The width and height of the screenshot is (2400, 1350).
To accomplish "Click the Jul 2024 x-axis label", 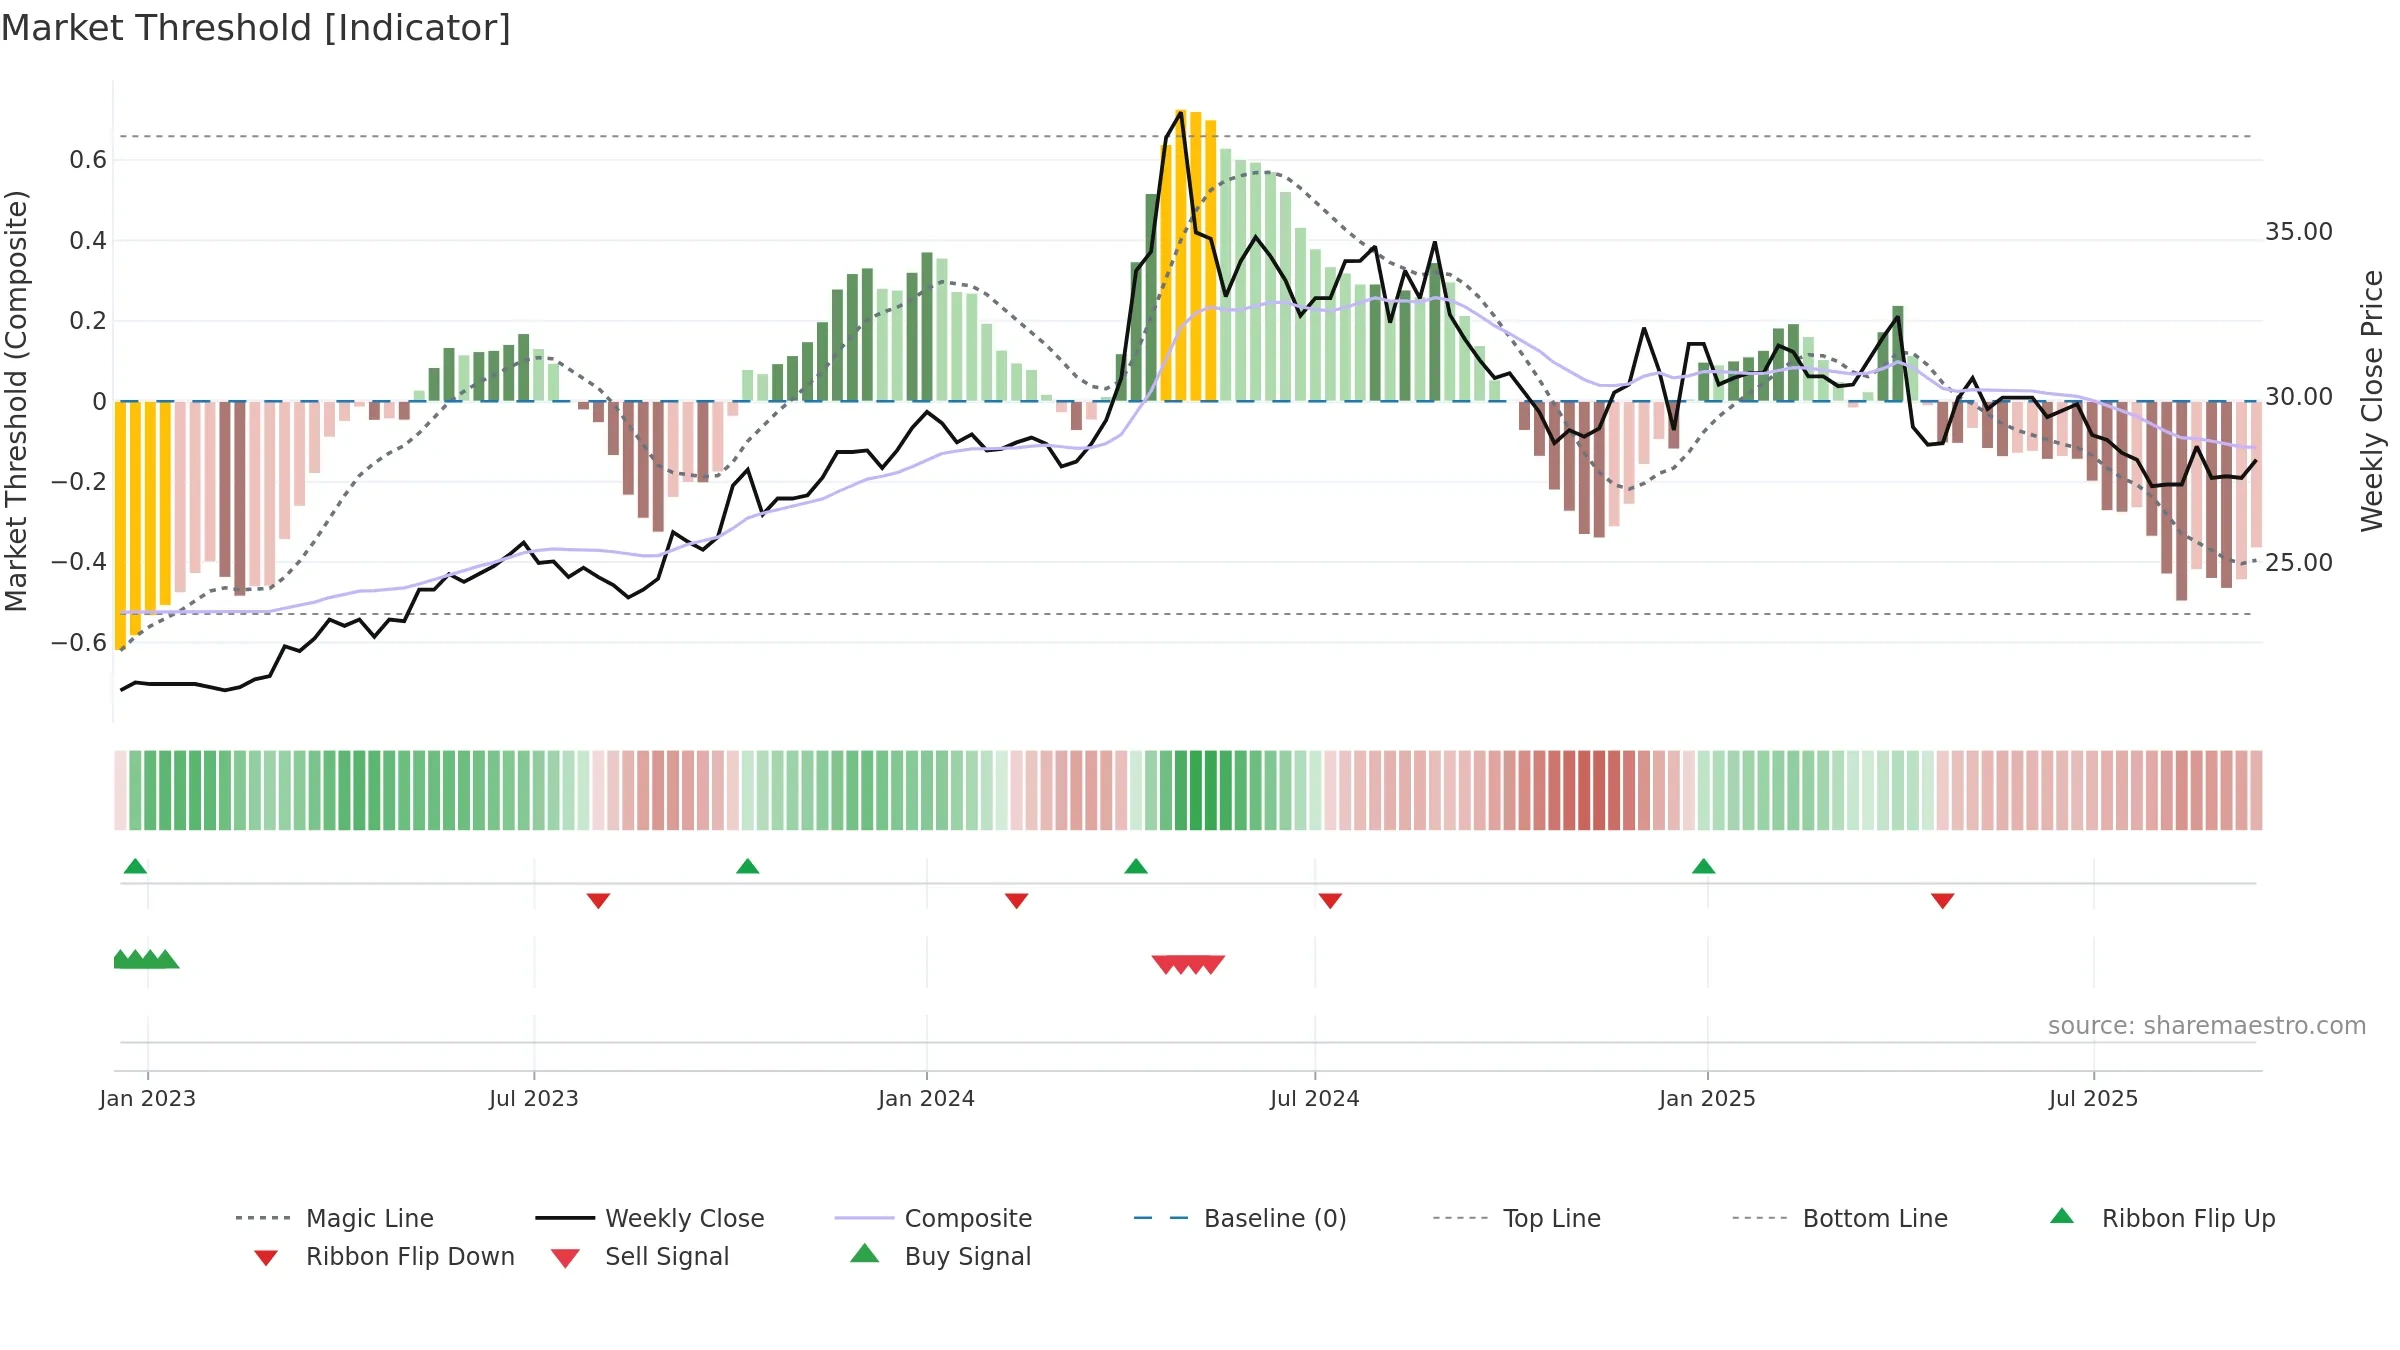I will (1315, 1098).
